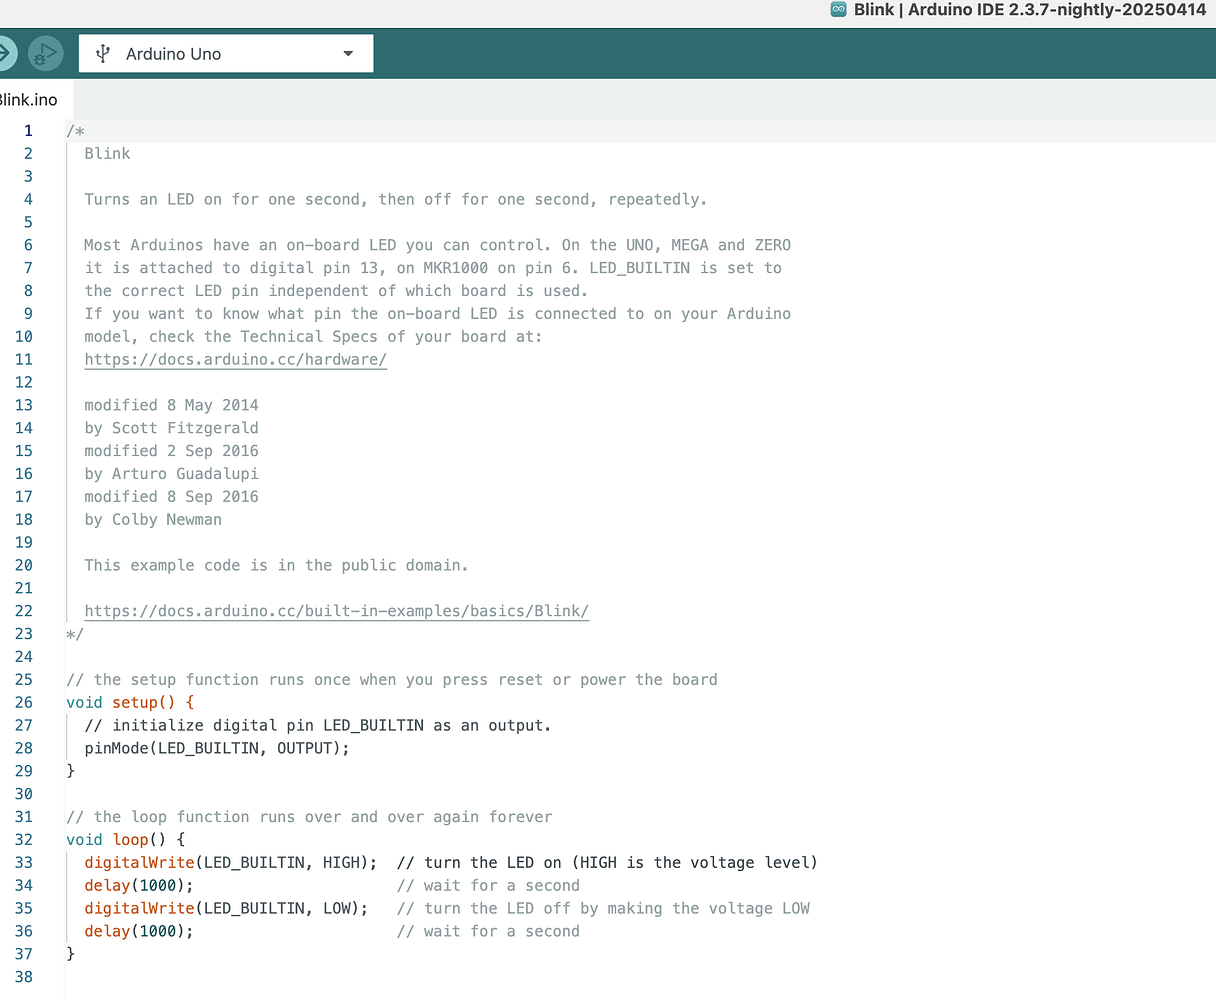The width and height of the screenshot is (1216, 1000).
Task: Click line number 1 in the gutter
Action: [x=28, y=130]
